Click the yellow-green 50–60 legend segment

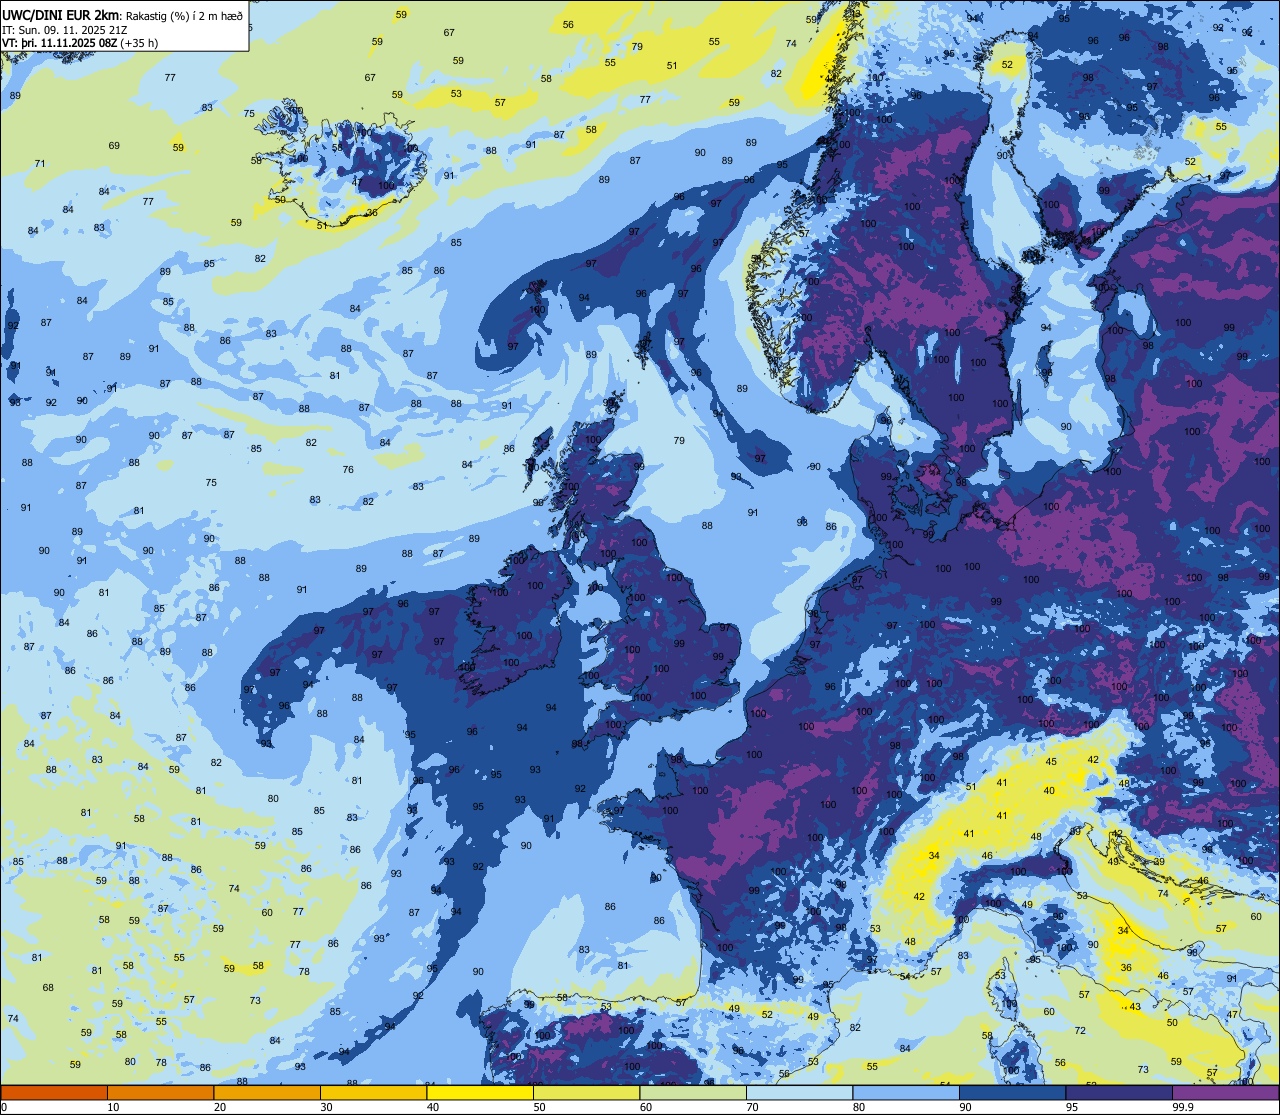pyautogui.click(x=586, y=1092)
